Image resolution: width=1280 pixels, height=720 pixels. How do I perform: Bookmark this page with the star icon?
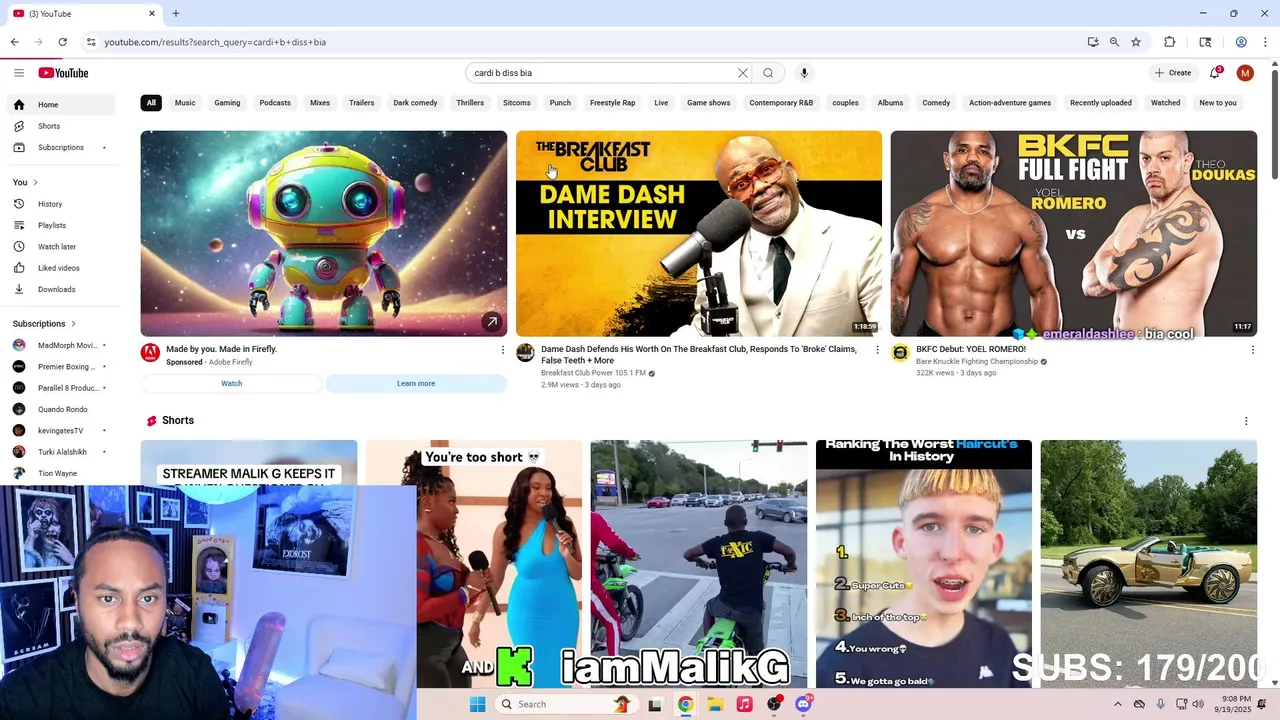1136,42
